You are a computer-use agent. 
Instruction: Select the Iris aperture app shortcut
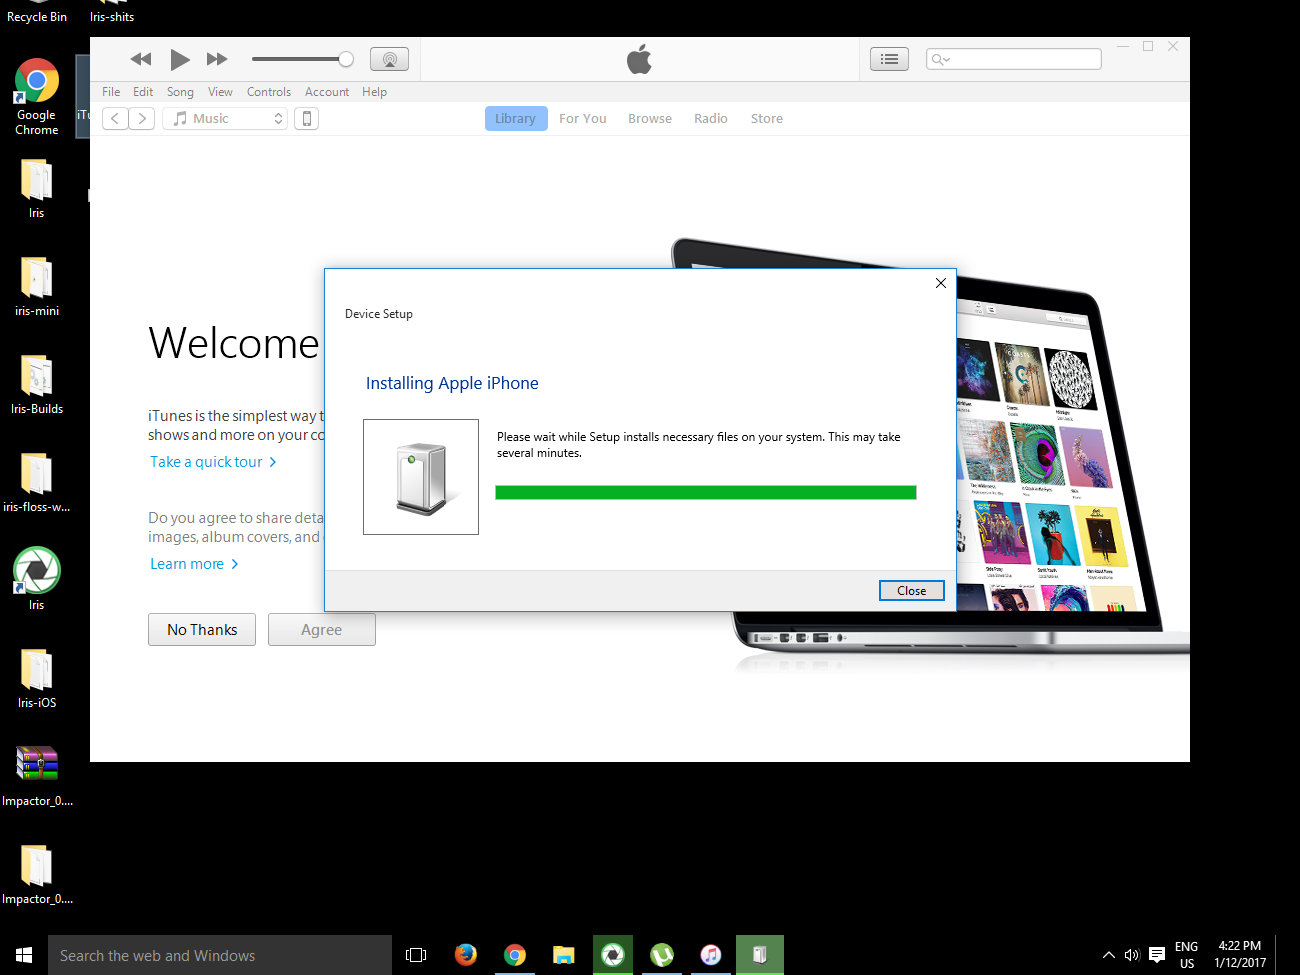pyautogui.click(x=37, y=579)
